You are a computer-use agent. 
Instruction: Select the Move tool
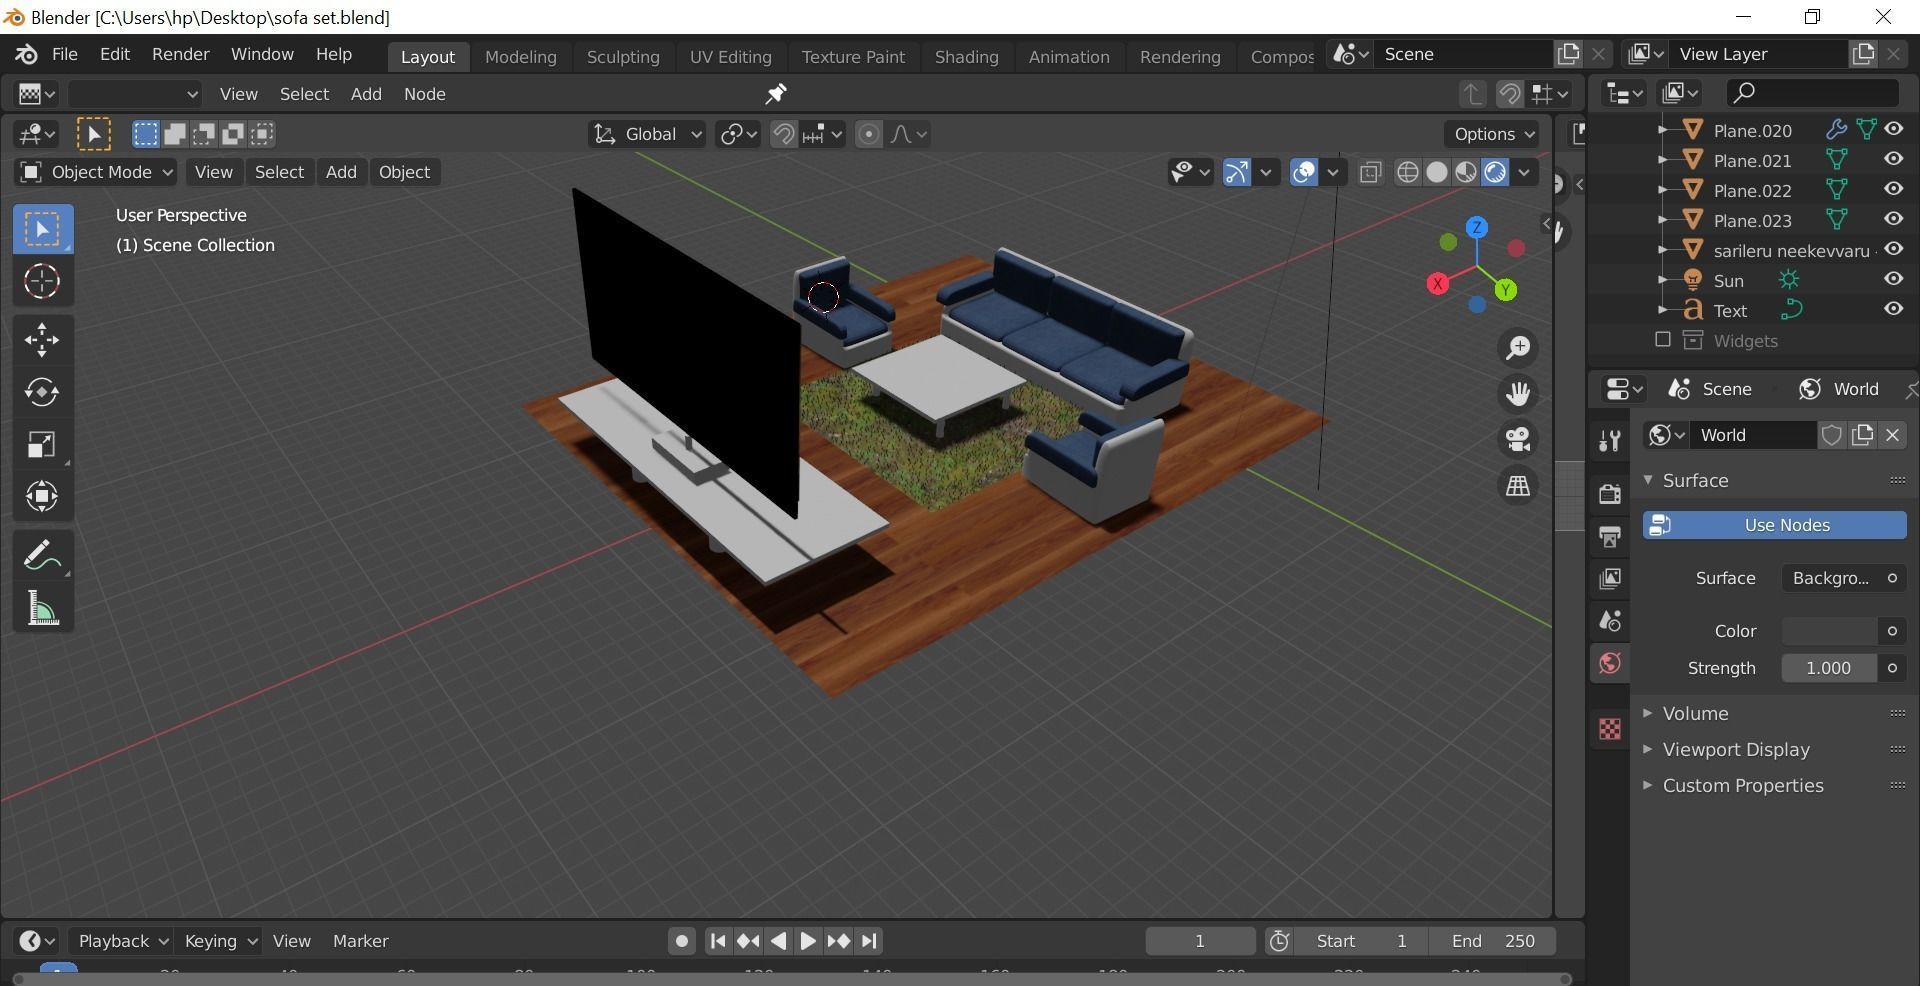42,340
